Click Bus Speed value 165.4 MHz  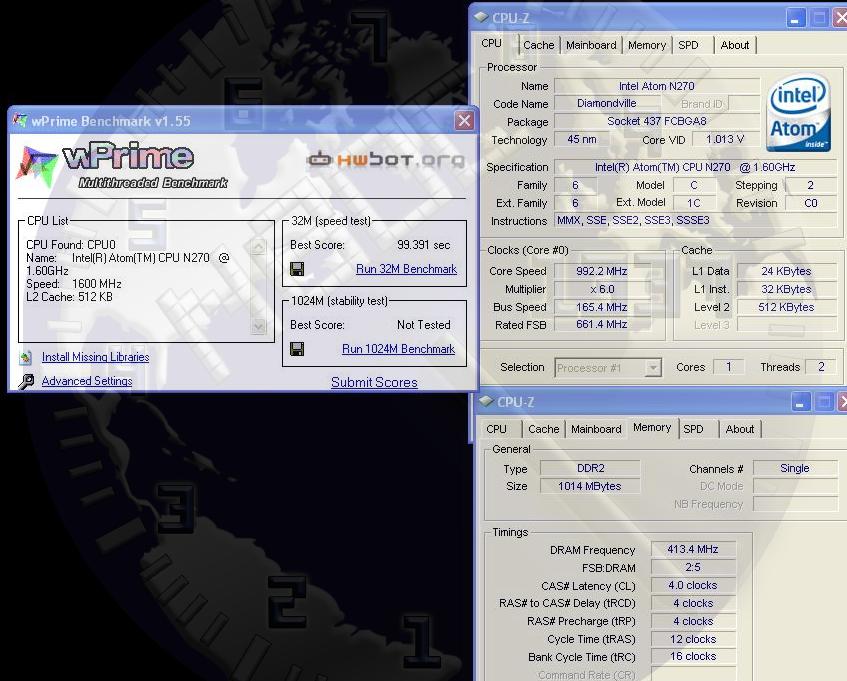[x=601, y=307]
